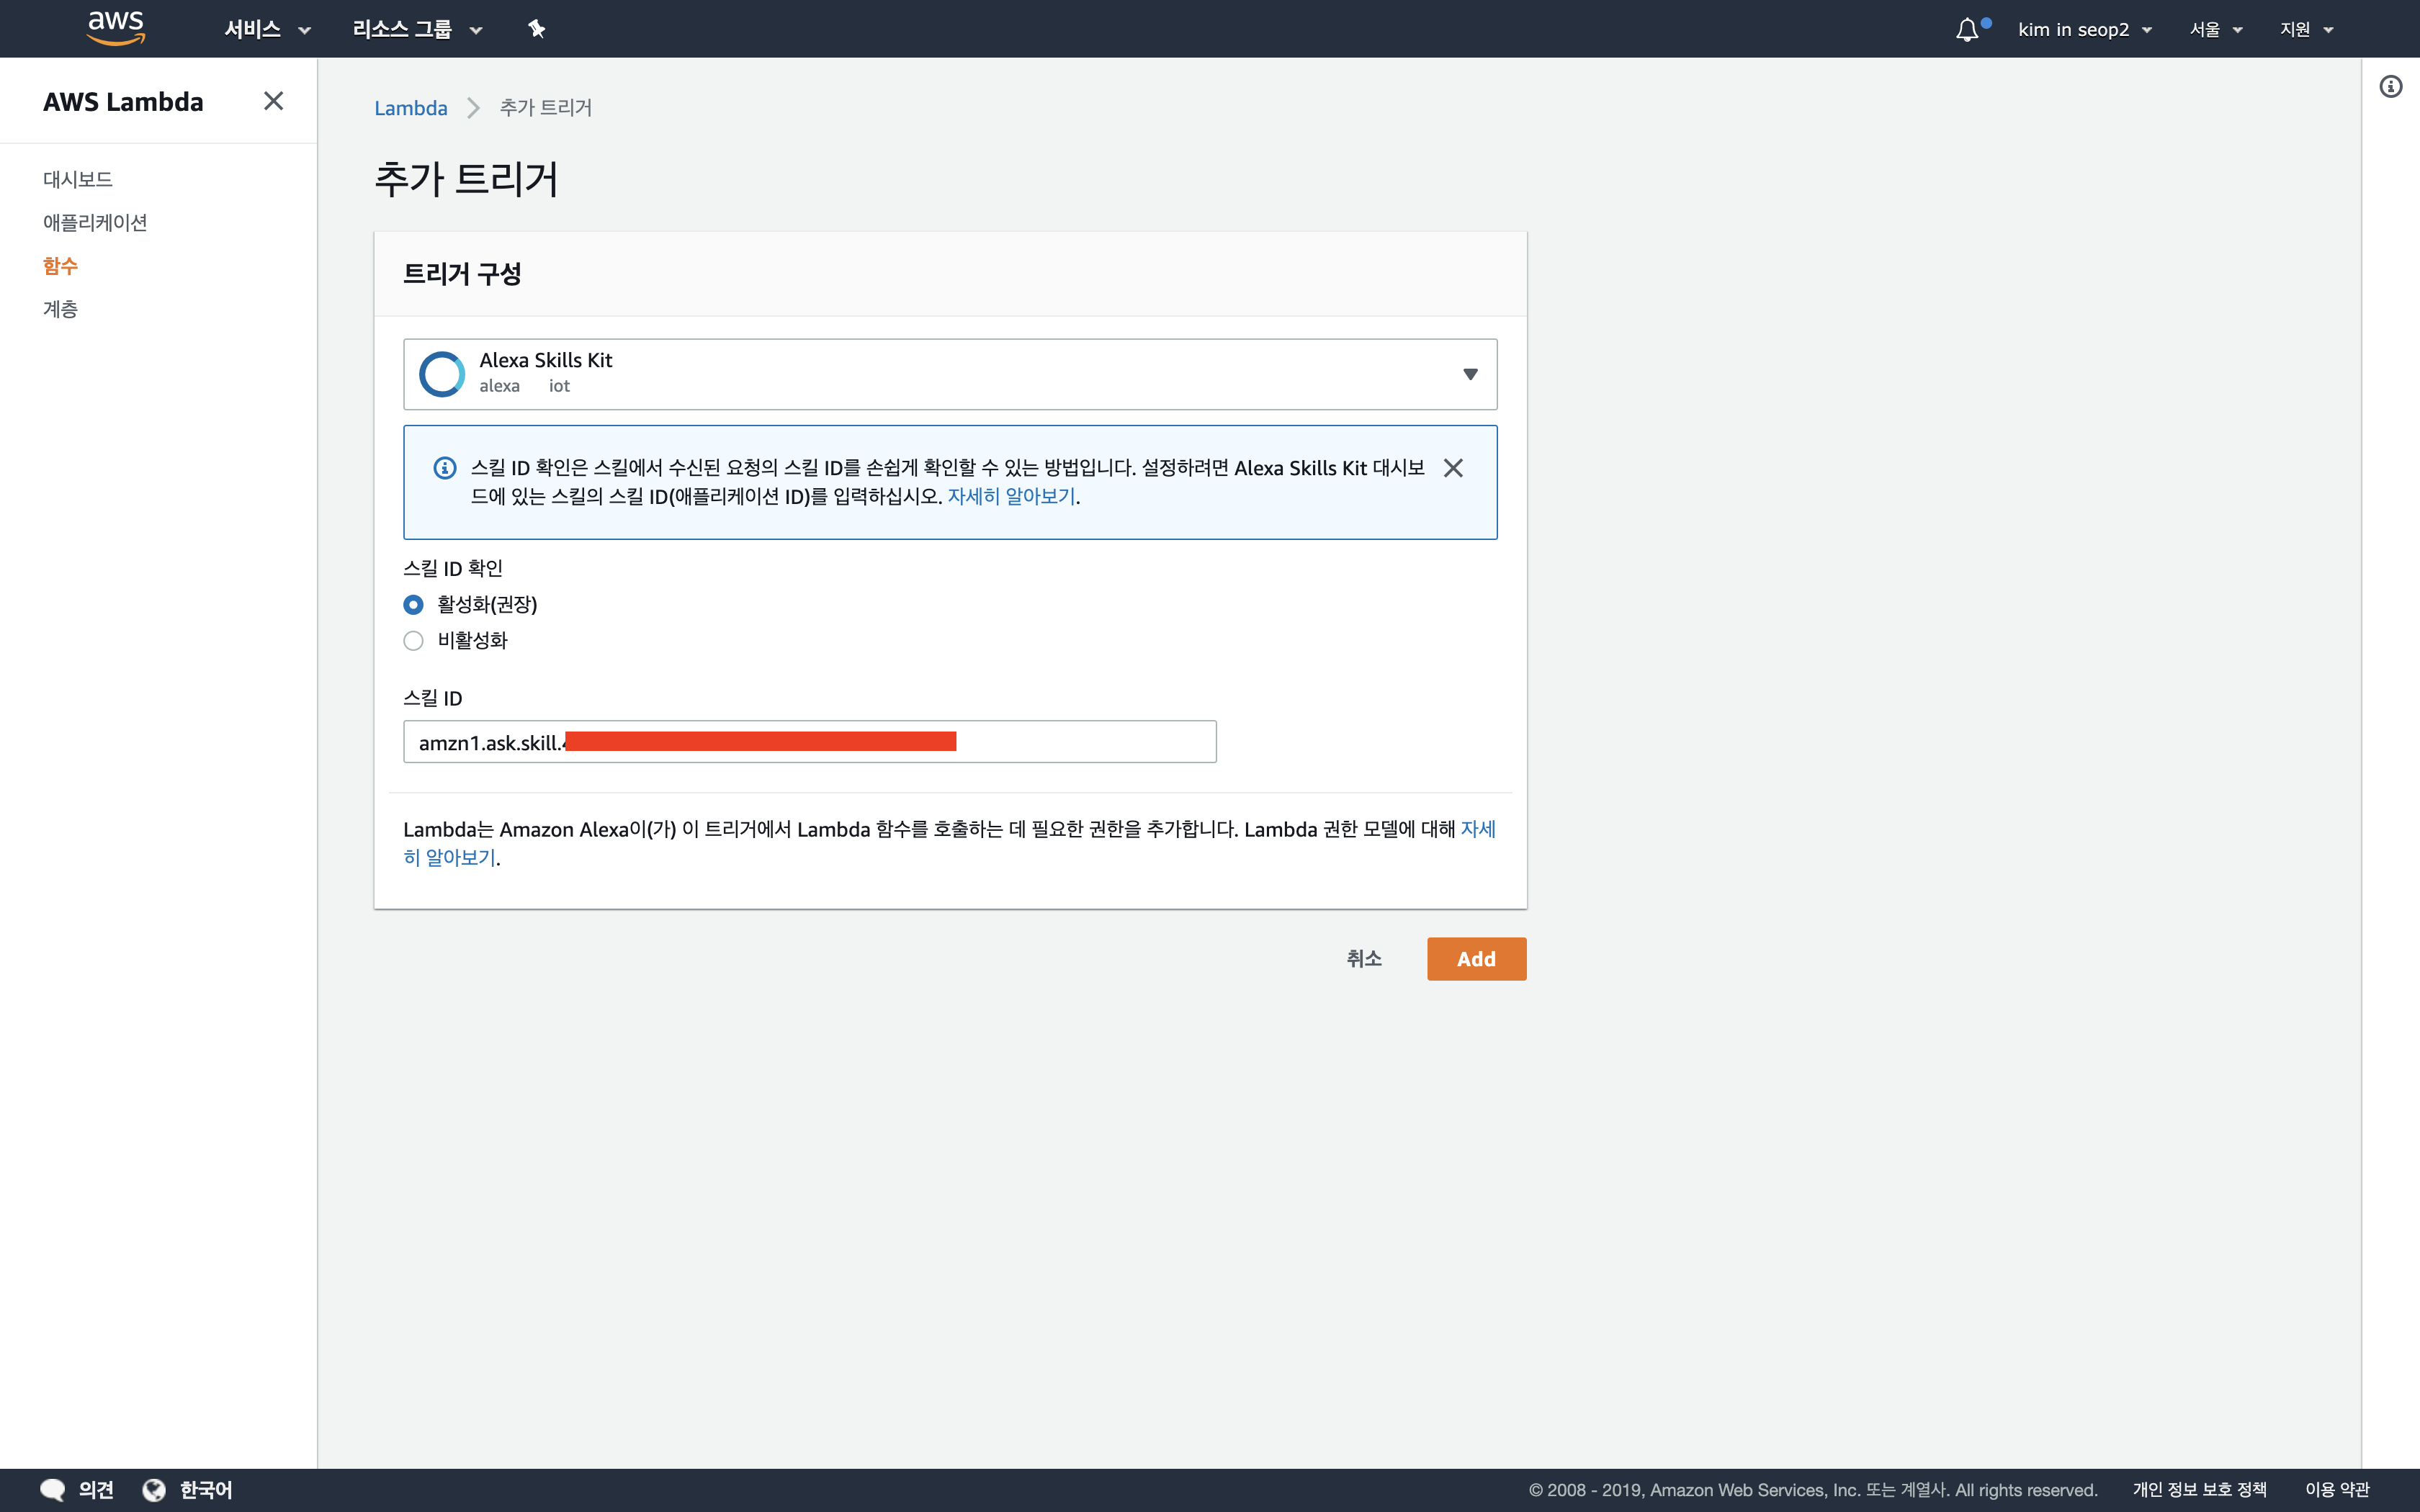Open the info panel icon at right

tap(2390, 87)
